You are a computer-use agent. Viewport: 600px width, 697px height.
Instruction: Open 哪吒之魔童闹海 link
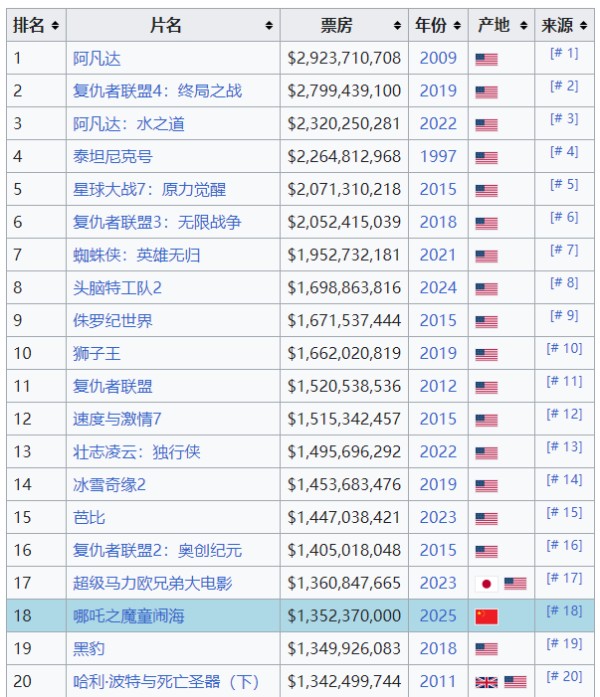point(128,616)
